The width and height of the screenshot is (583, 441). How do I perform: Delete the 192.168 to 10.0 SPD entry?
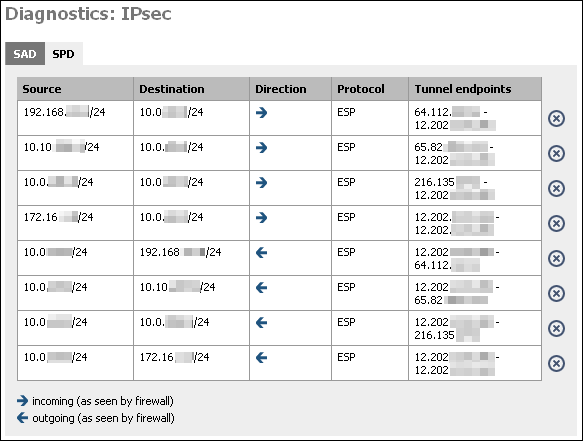[556, 119]
